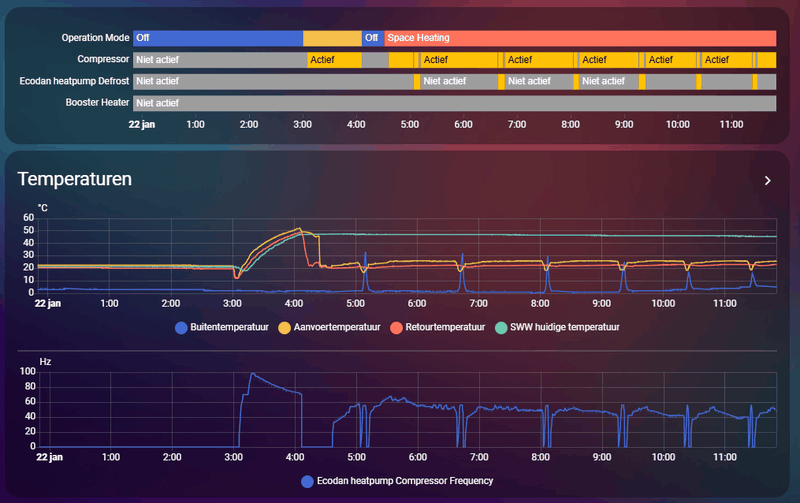800x503 pixels.
Task: Select the Booster Heater row label
Action: coord(97,103)
